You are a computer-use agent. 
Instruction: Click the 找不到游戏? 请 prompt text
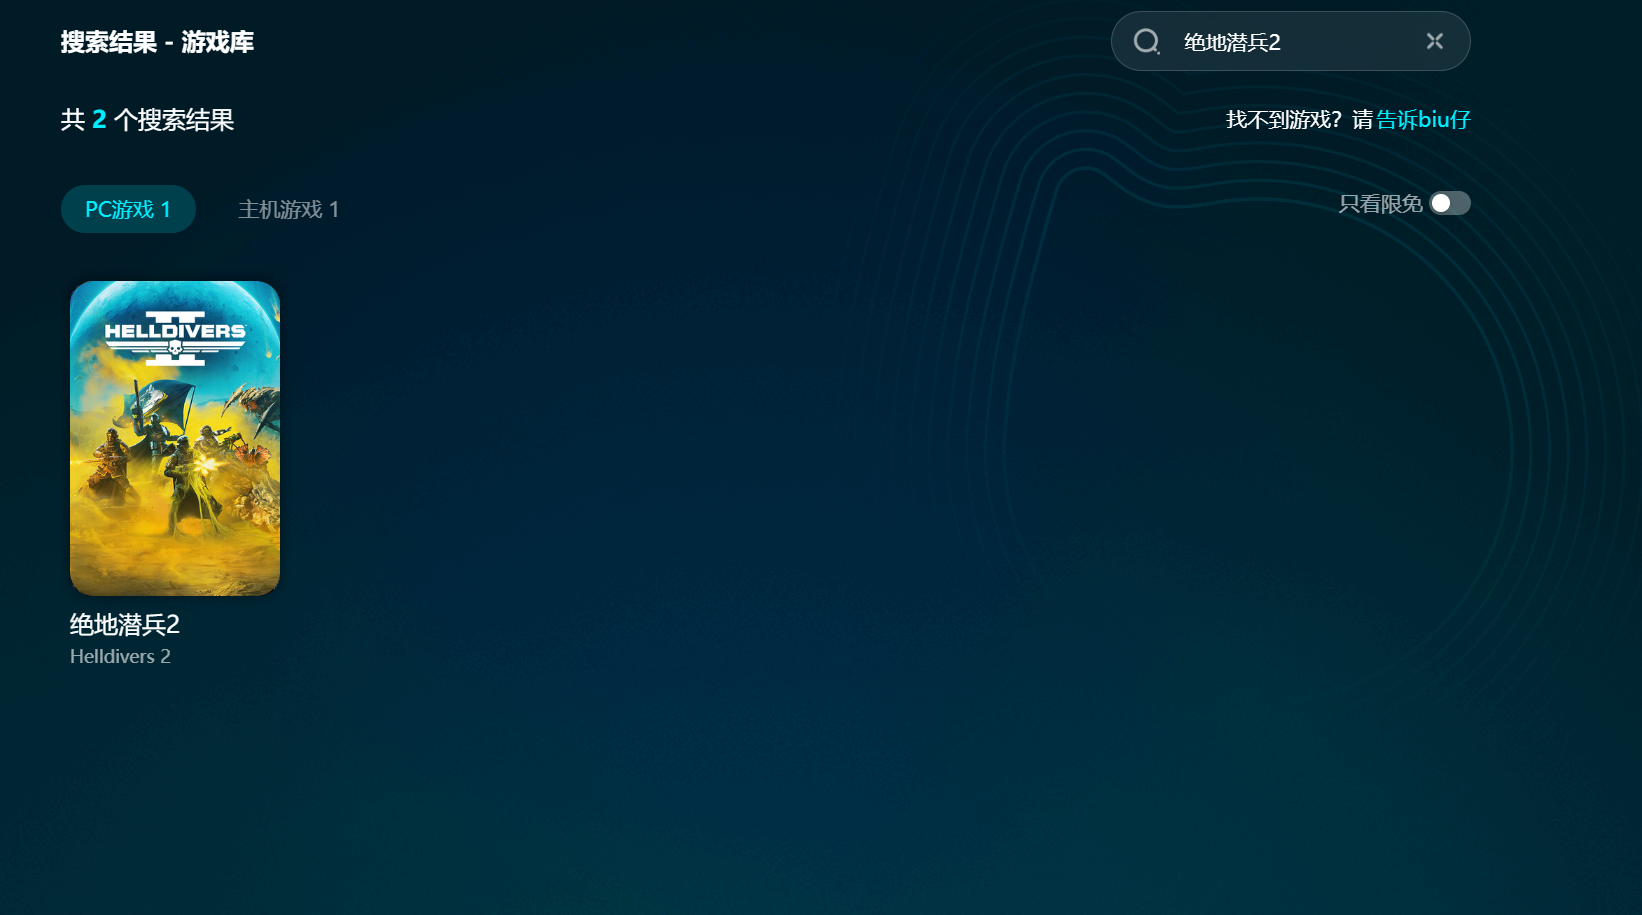[1299, 120]
